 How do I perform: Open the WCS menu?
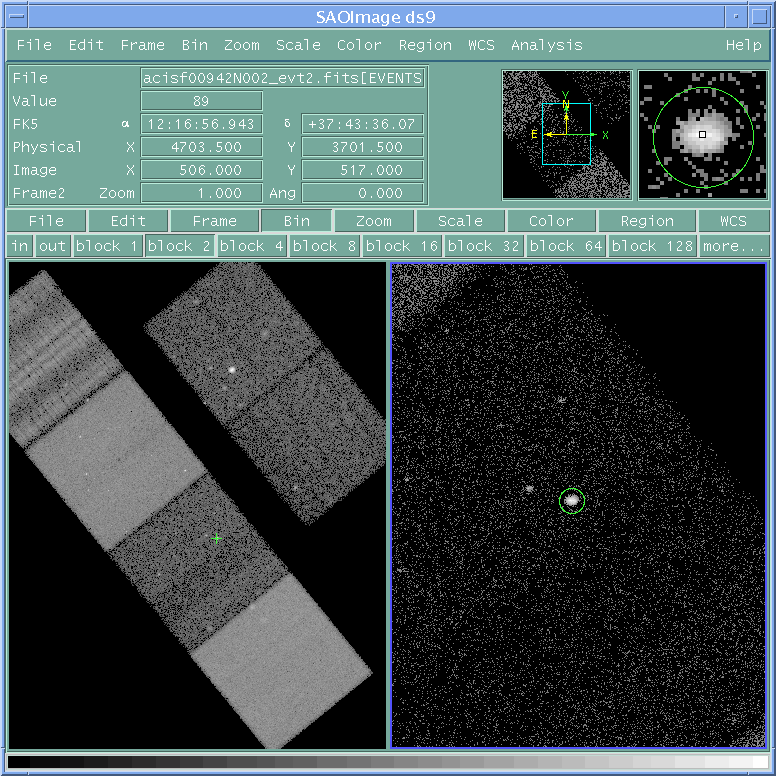(481, 45)
